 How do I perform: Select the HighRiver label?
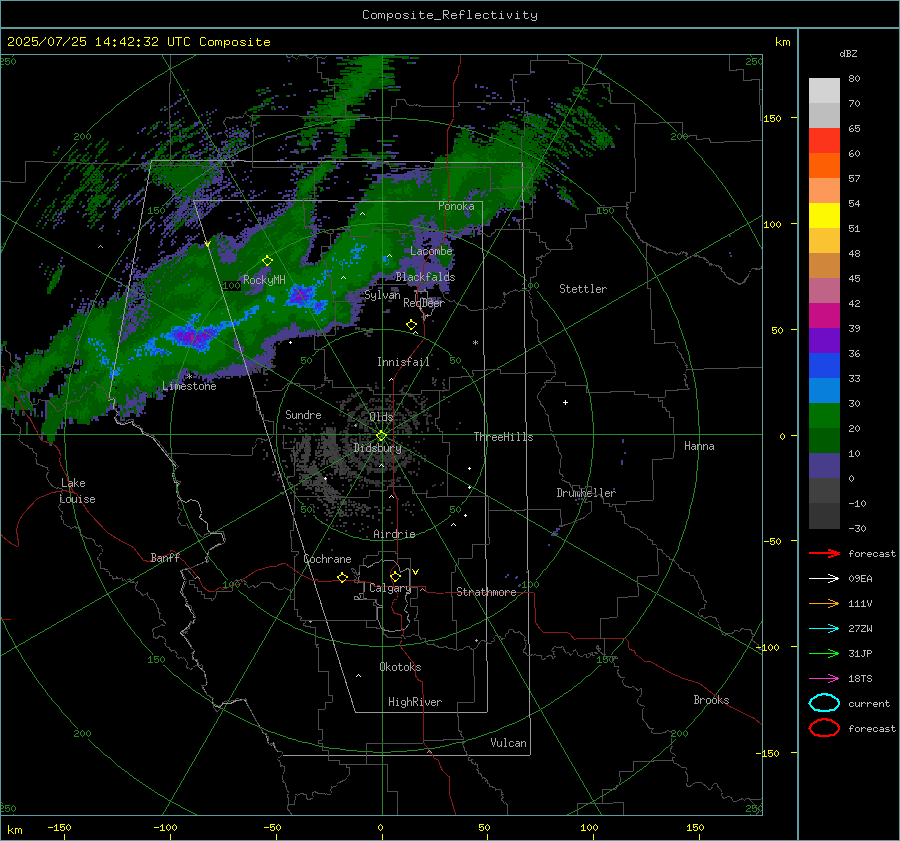(415, 702)
